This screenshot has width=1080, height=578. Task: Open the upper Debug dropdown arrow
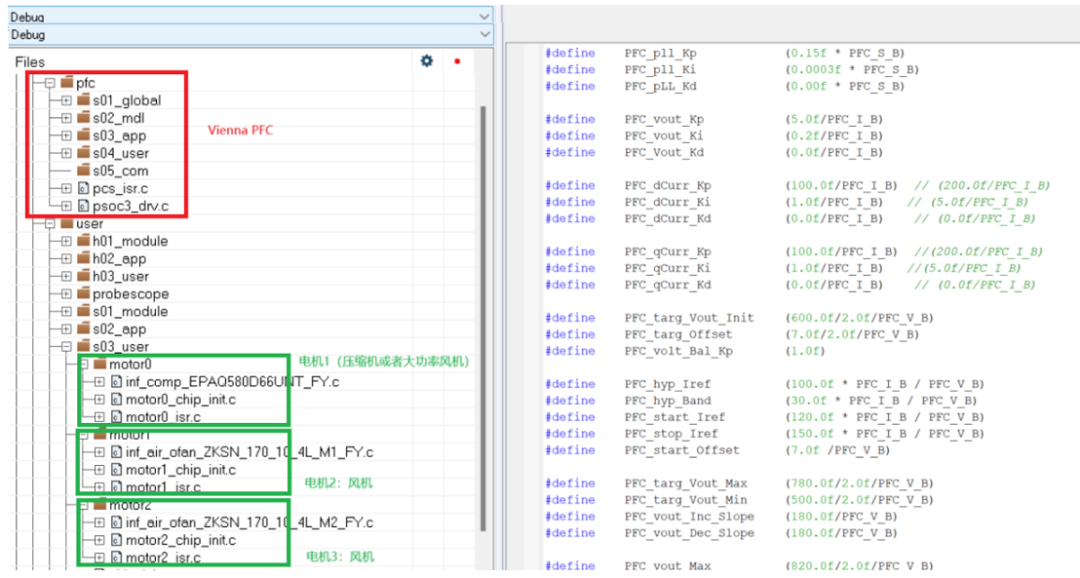click(485, 16)
